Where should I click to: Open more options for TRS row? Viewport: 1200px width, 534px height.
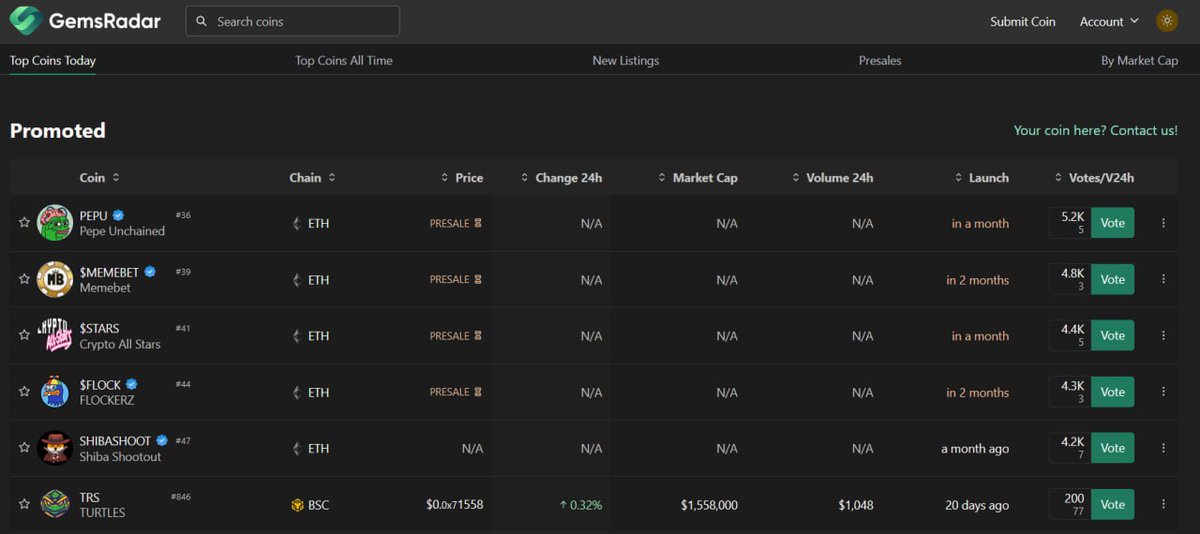(x=1163, y=505)
